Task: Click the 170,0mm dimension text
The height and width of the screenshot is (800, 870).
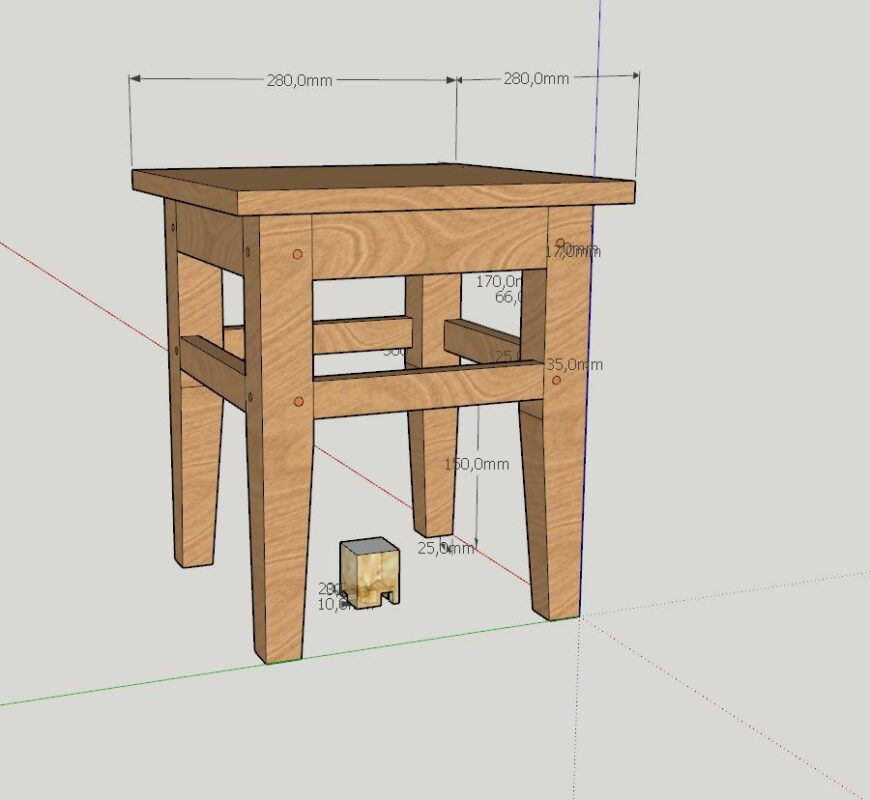Action: [500, 282]
